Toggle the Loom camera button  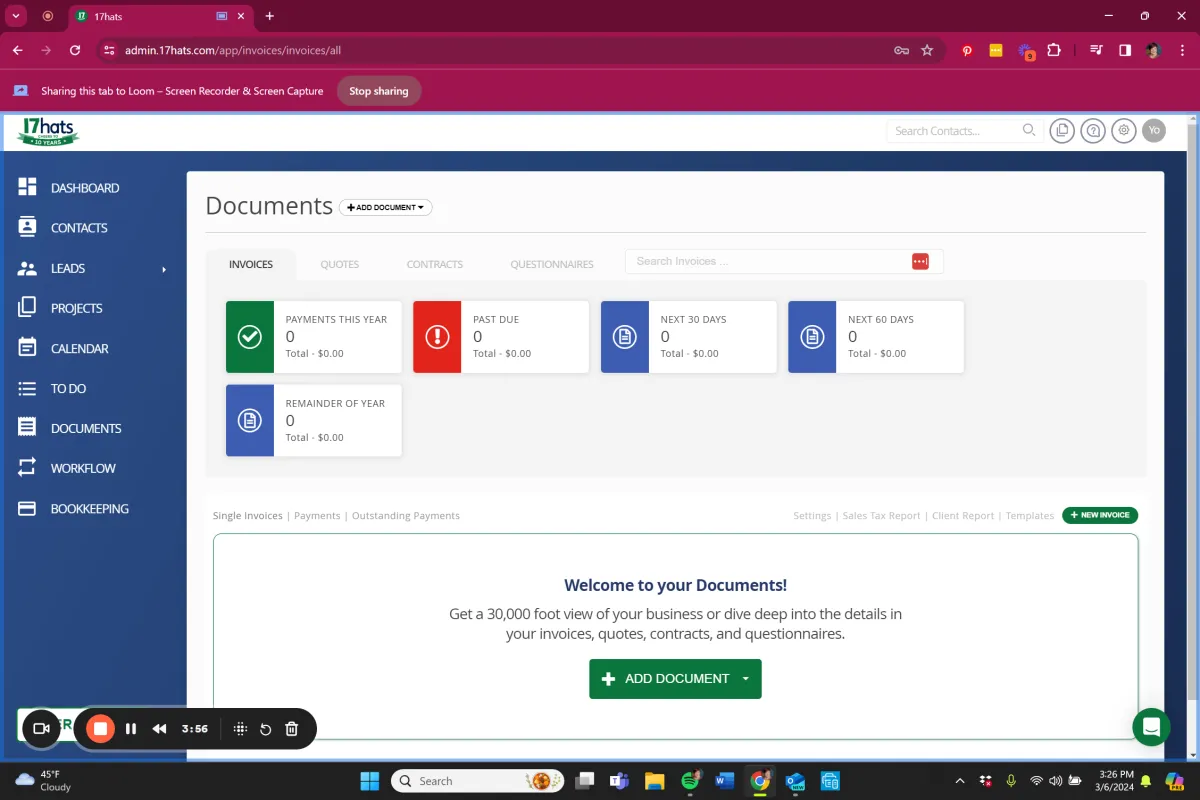[x=41, y=729]
